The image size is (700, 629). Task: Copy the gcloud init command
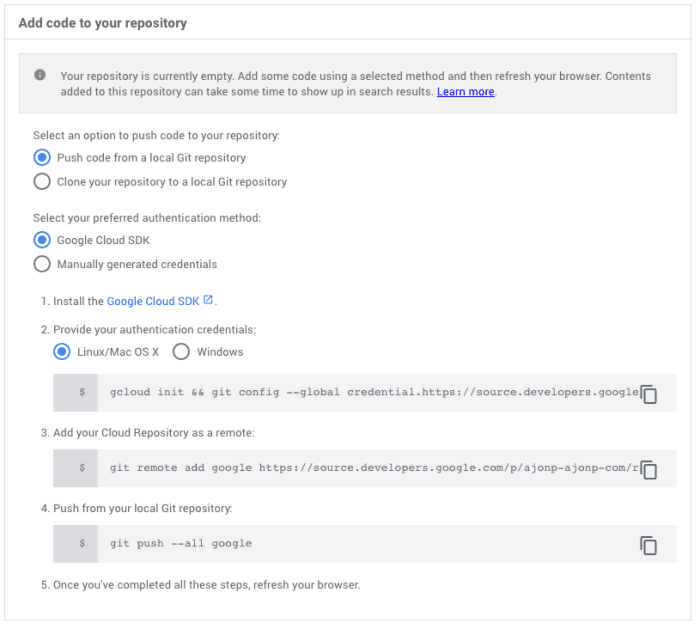(648, 393)
